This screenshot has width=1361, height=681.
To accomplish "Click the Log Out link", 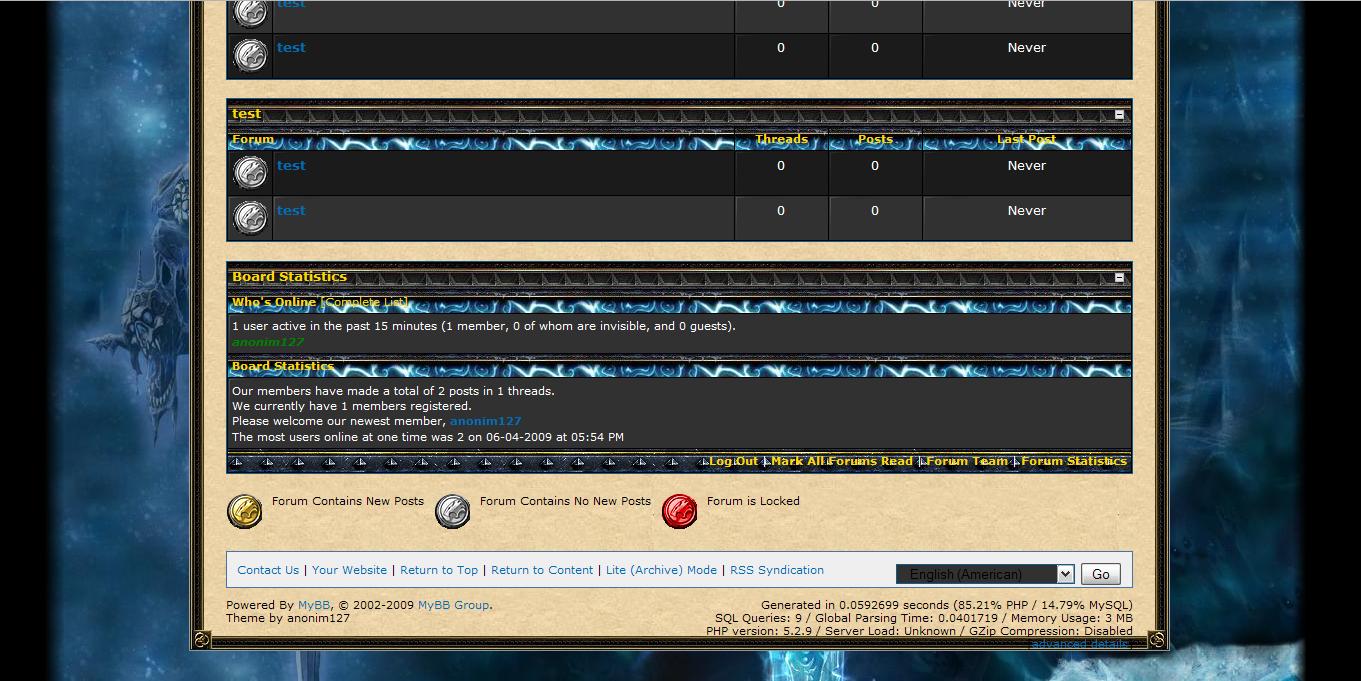I will [734, 461].
